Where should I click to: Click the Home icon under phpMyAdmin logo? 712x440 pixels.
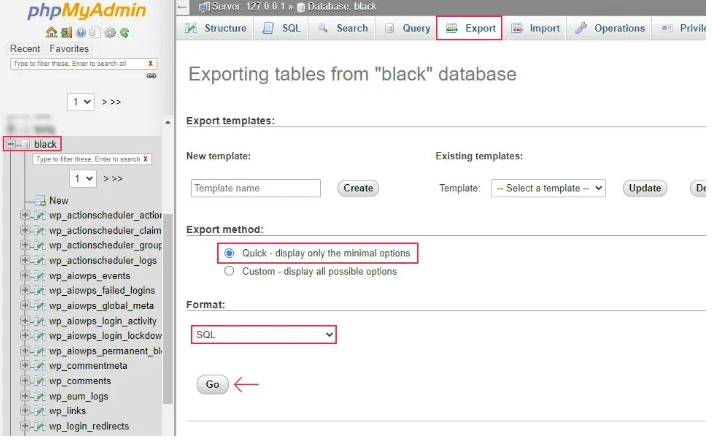pos(51,32)
